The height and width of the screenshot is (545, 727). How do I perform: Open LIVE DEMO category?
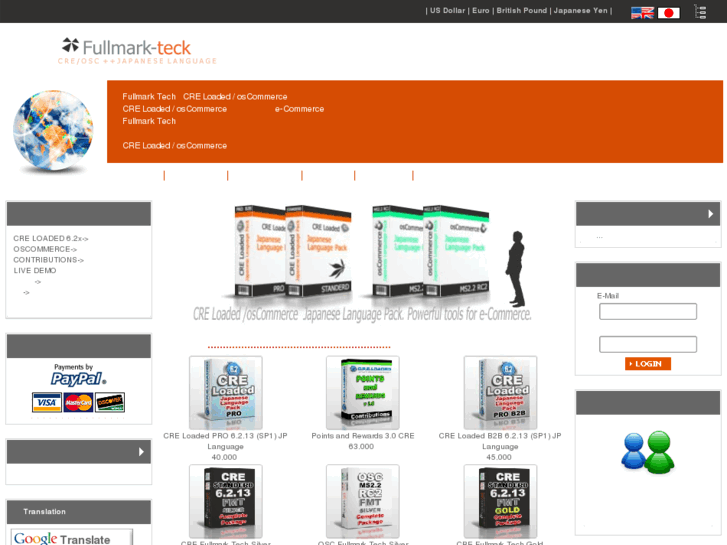(35, 270)
